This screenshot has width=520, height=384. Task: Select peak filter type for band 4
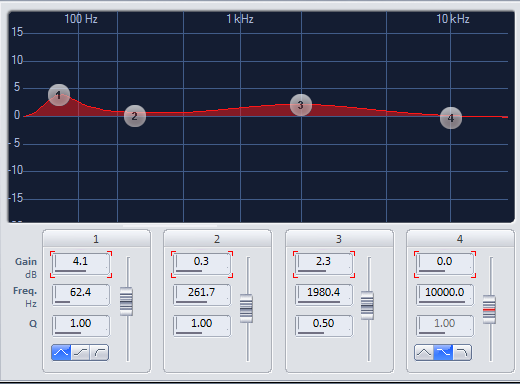[424, 353]
